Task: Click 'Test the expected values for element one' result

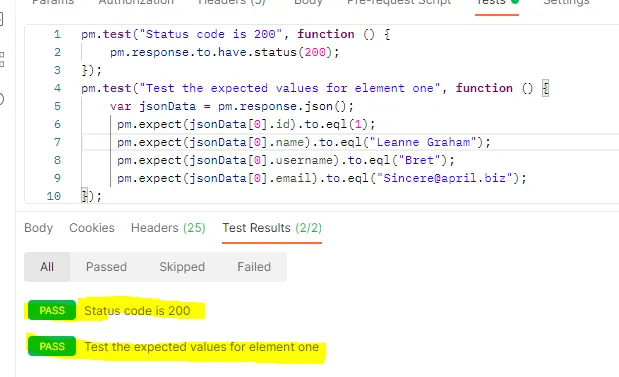Action: 201,347
